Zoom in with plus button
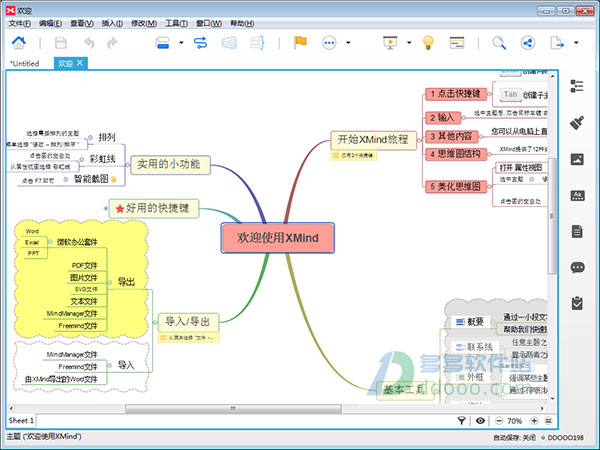Viewport: 600px width, 450px height. 534,421
